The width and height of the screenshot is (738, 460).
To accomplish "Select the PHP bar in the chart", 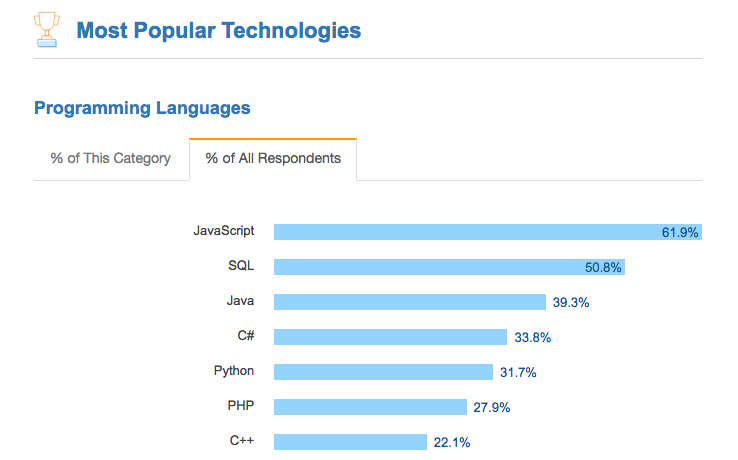I will [370, 407].
